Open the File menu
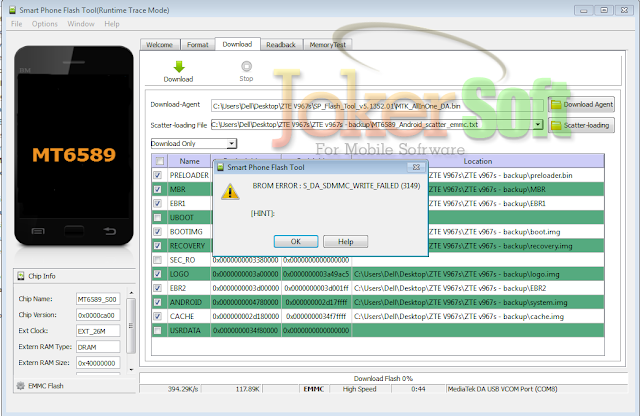This screenshot has height=416, width=640. [x=16, y=24]
